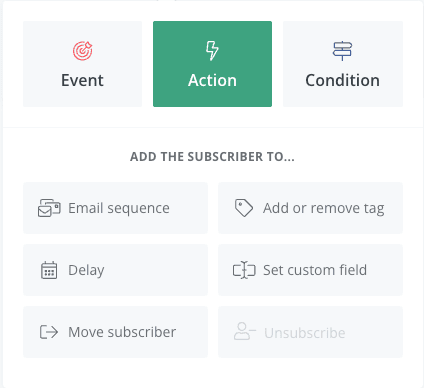The image size is (424, 388).
Task: Select the Action tab
Action: (212, 64)
